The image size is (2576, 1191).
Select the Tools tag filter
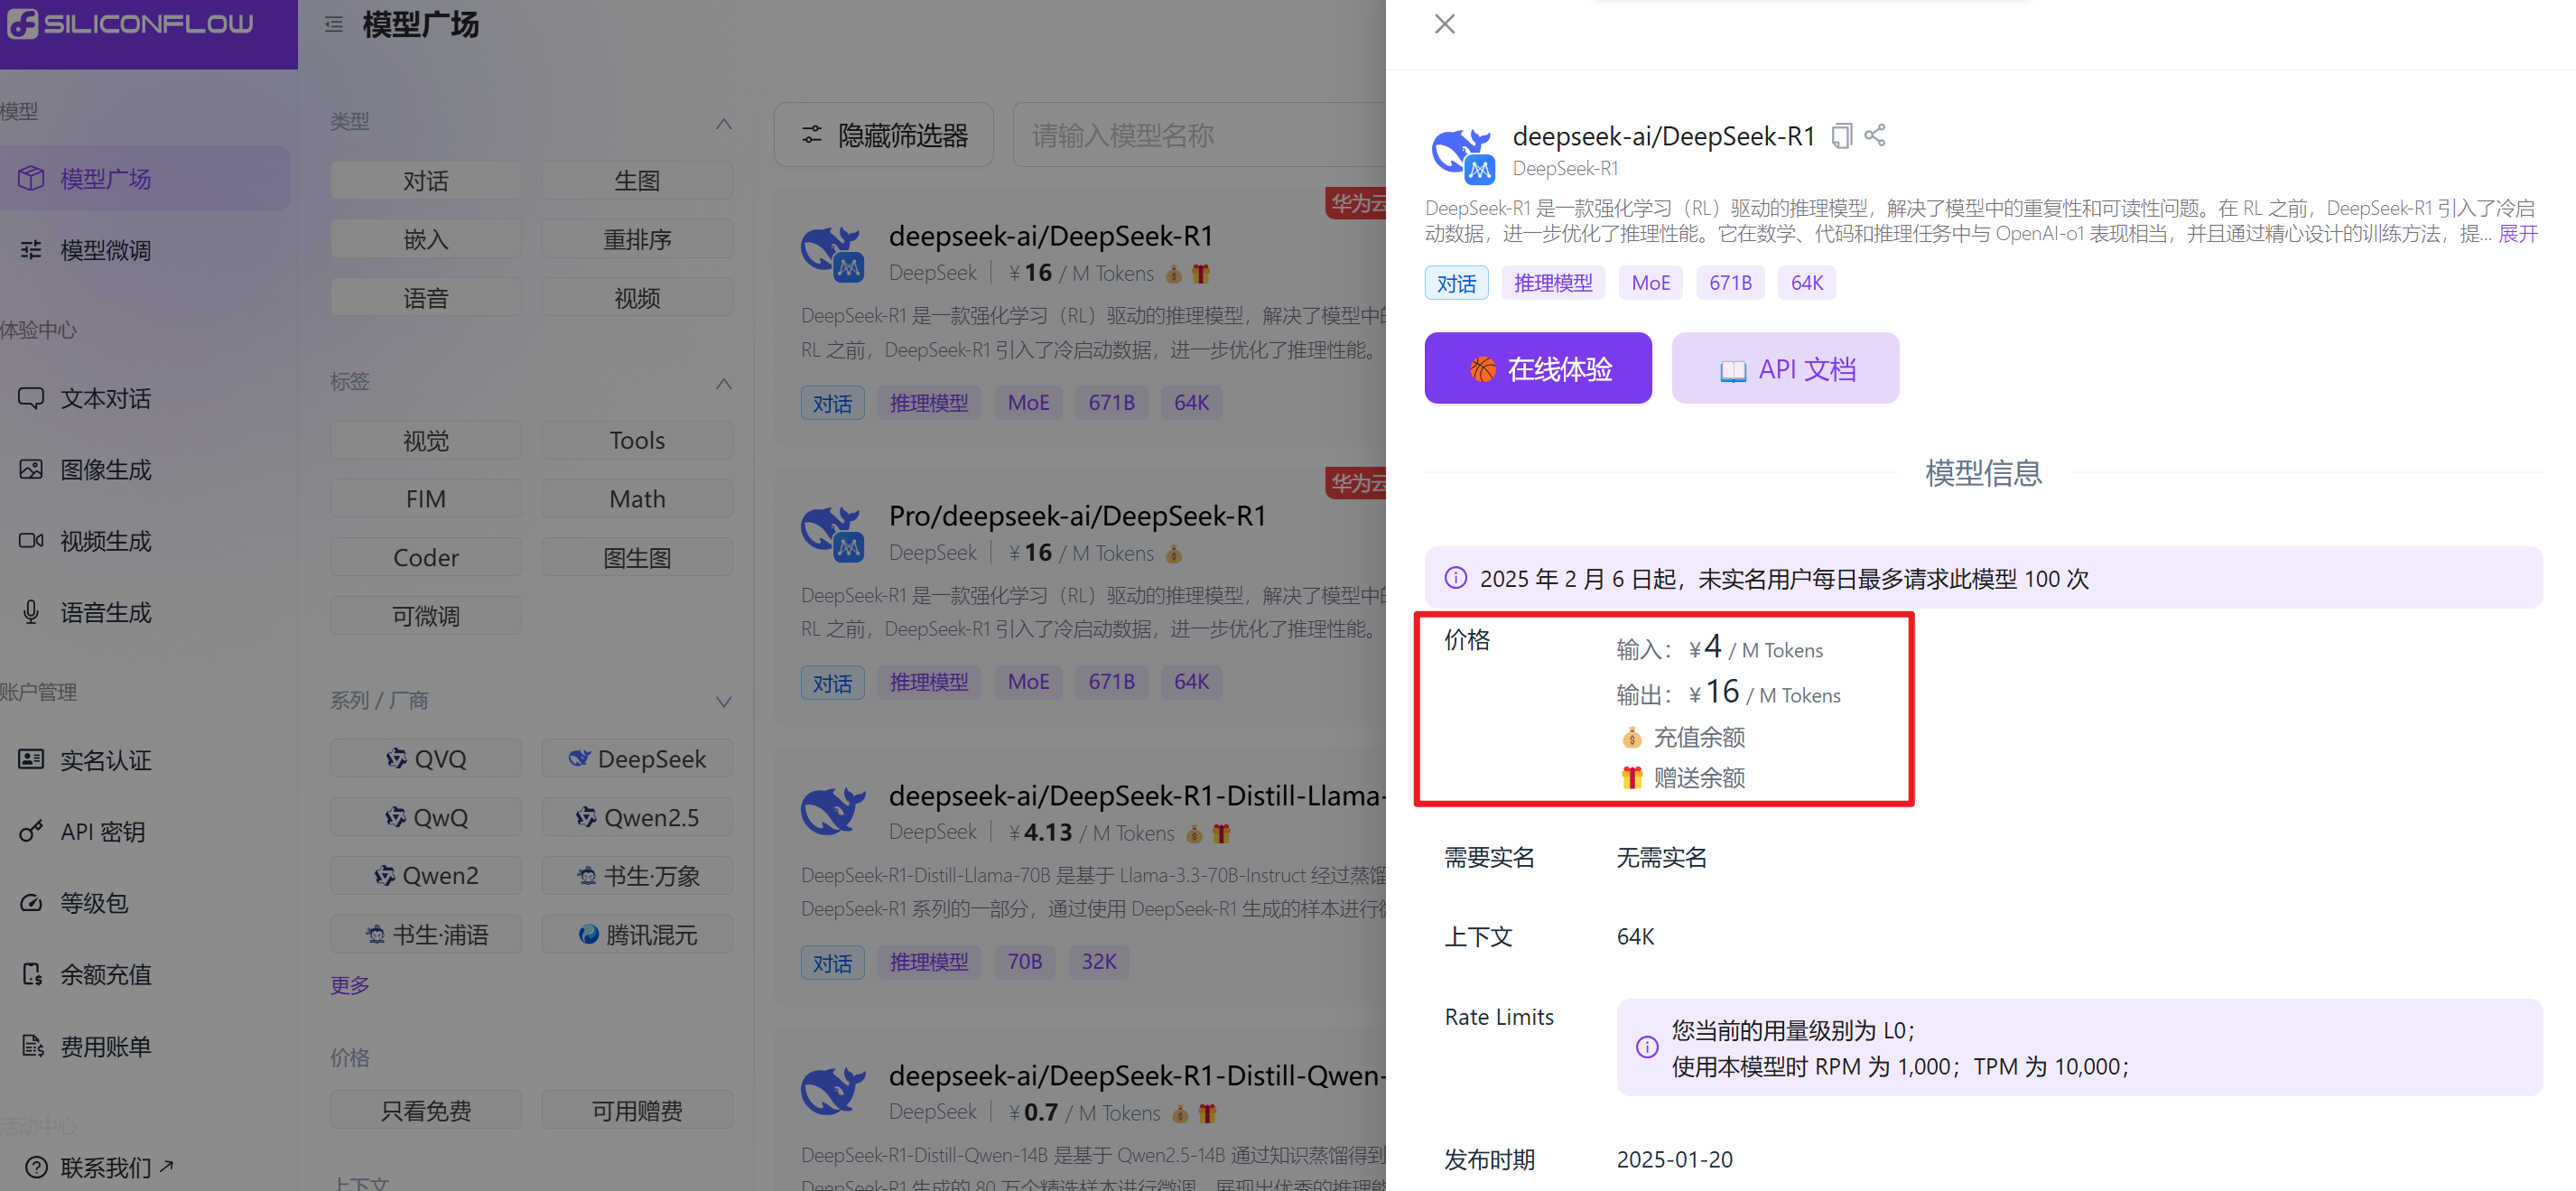637,441
